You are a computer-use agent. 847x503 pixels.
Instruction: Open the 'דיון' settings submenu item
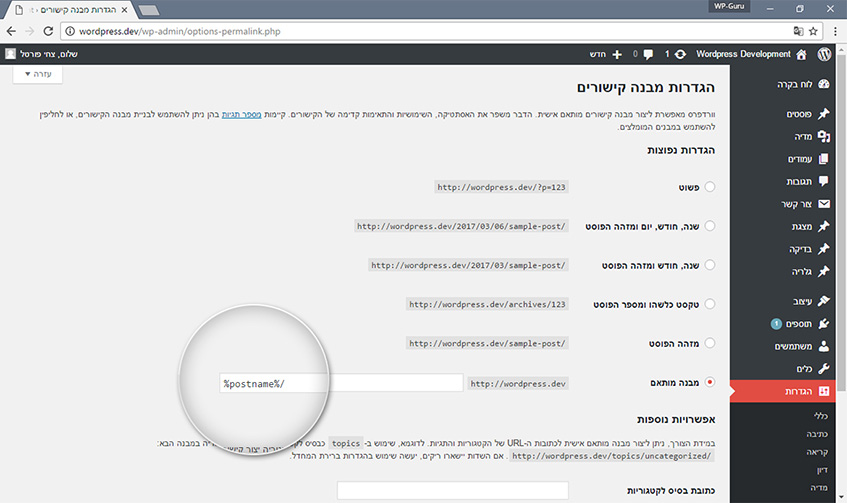(822, 470)
